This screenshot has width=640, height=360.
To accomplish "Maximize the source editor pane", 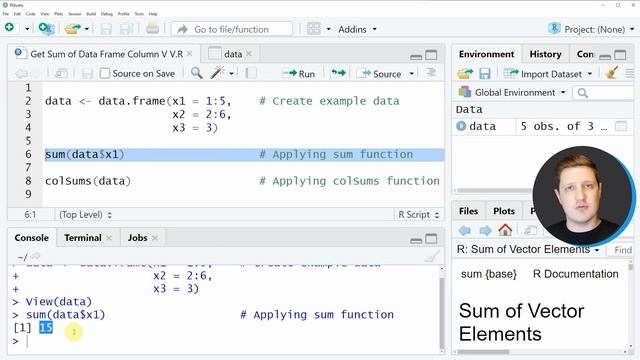I will [x=431, y=55].
